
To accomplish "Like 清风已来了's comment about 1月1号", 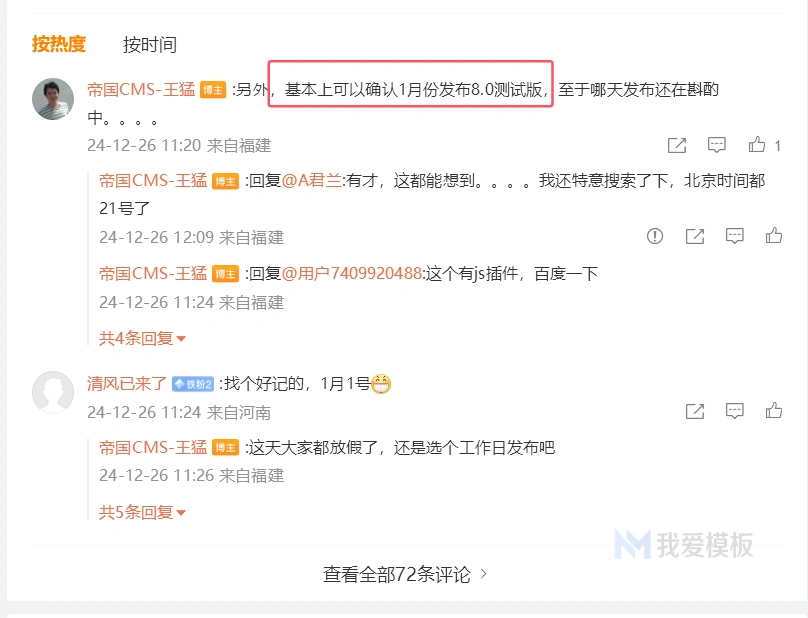I will coord(773,411).
